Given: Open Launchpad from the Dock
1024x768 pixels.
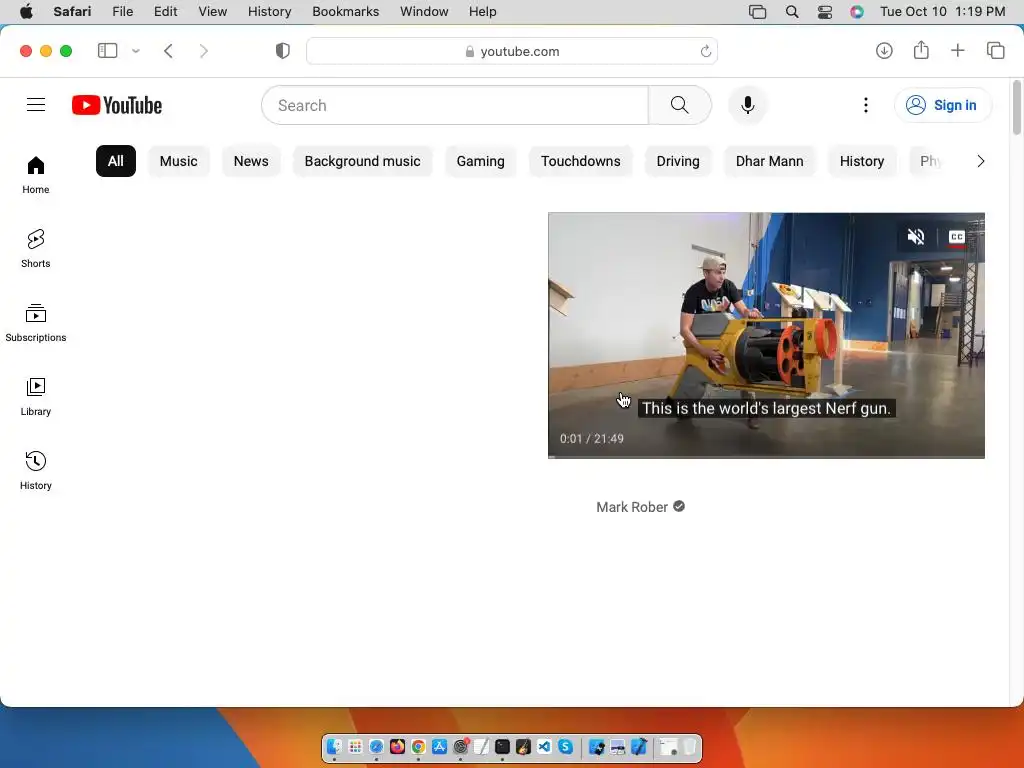Looking at the screenshot, I should (x=355, y=746).
